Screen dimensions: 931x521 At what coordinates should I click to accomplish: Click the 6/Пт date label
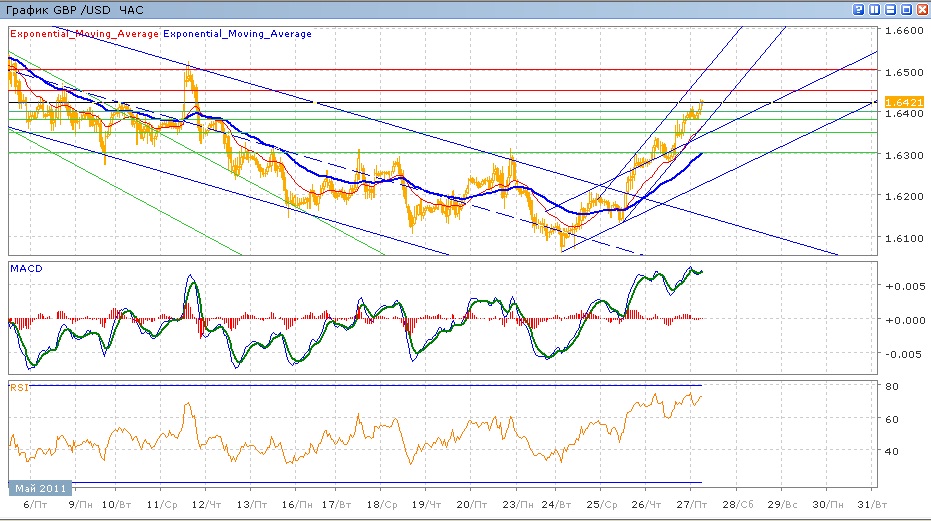point(35,504)
